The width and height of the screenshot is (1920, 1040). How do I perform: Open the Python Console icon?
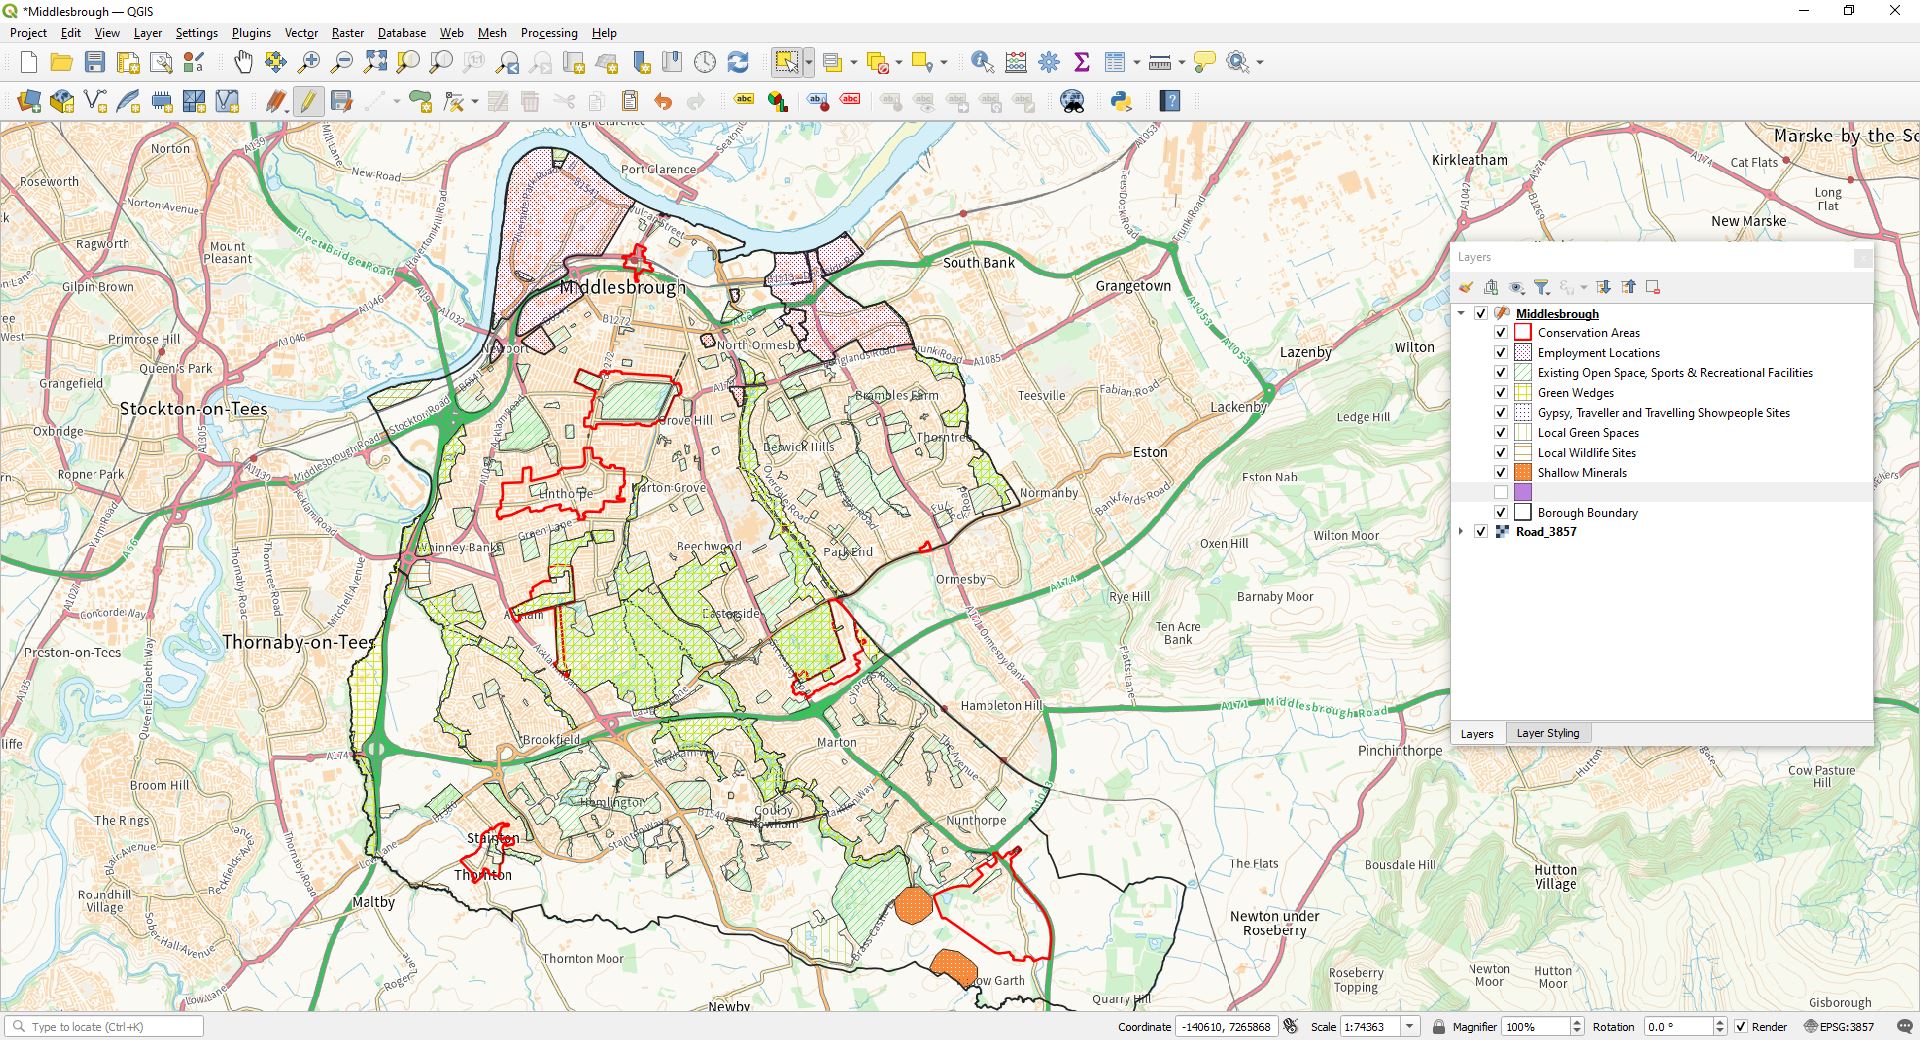(1121, 101)
